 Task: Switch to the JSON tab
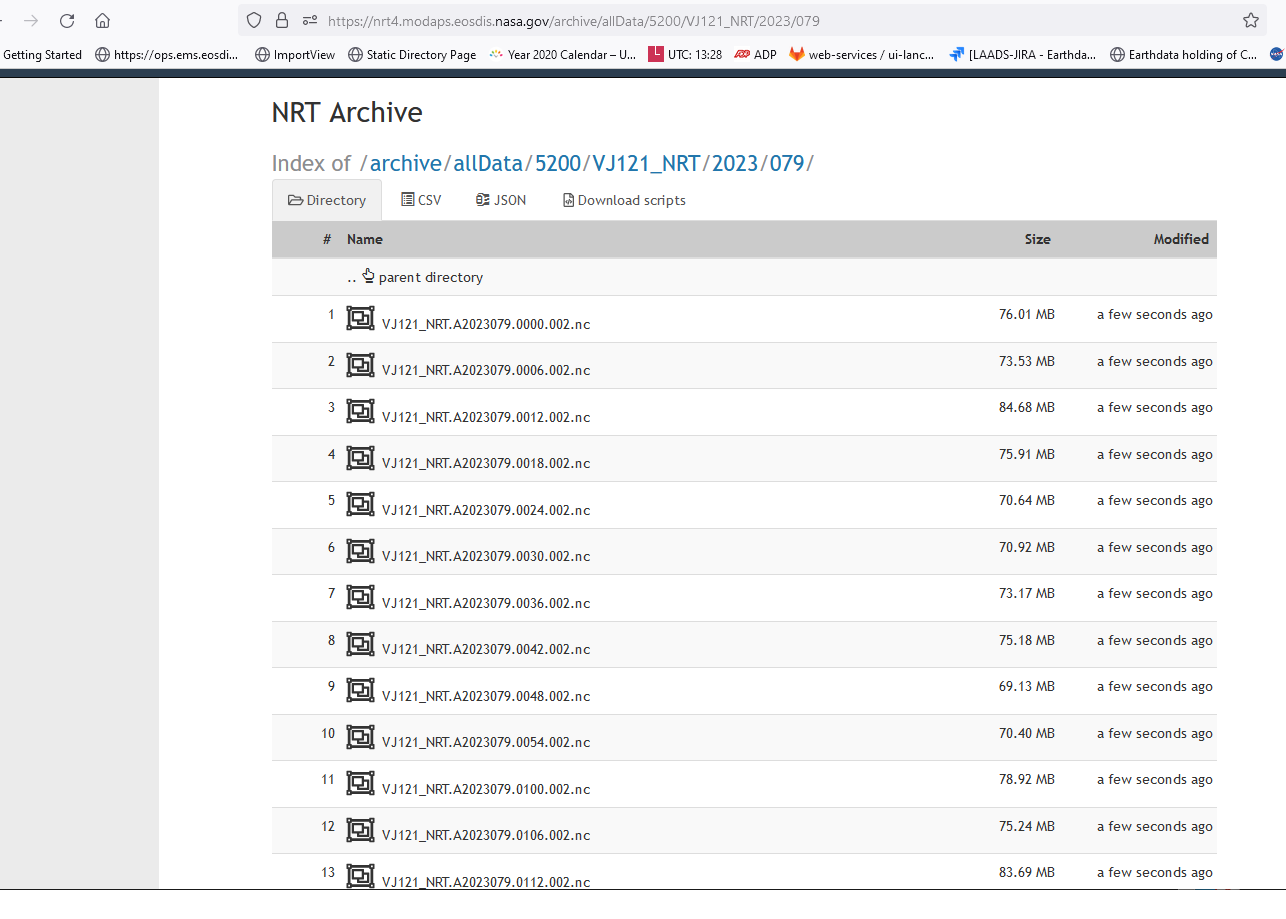[x=501, y=200]
